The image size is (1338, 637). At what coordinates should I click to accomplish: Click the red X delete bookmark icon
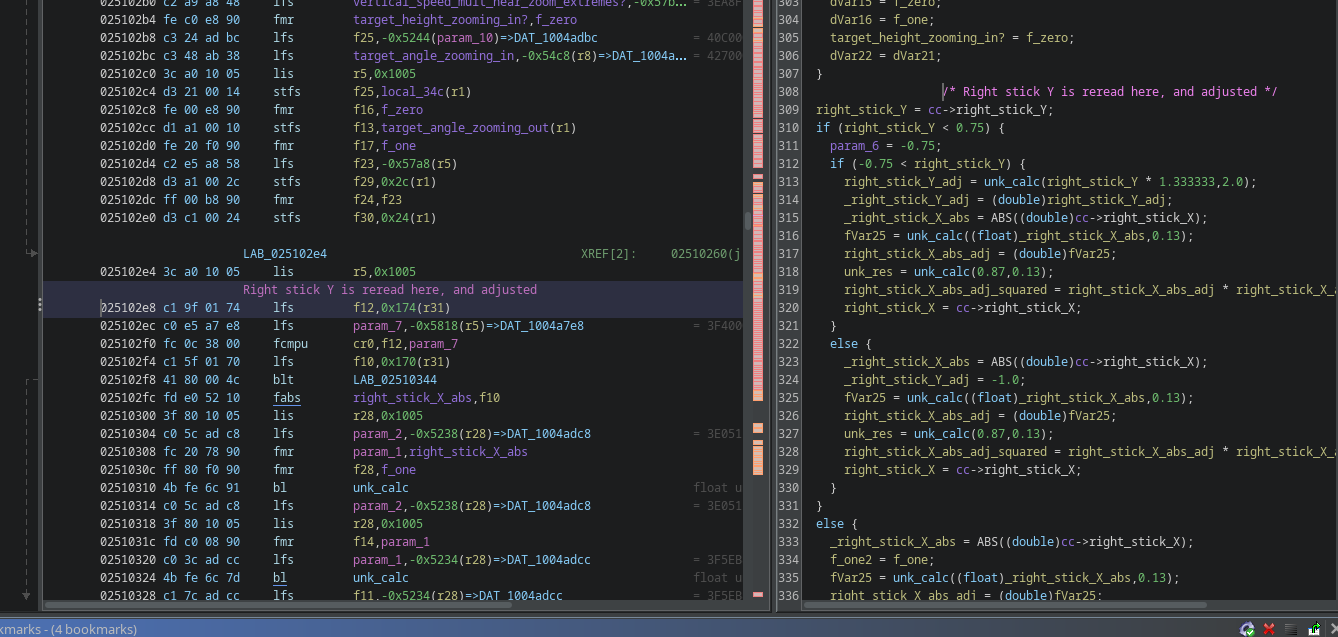click(x=1269, y=629)
